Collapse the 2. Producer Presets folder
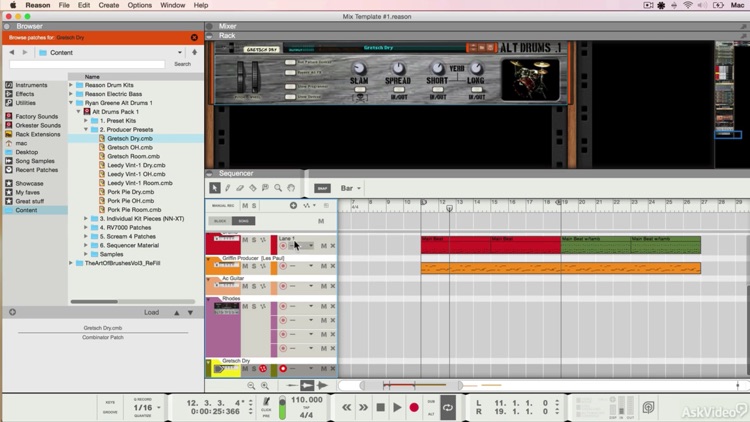 86,130
